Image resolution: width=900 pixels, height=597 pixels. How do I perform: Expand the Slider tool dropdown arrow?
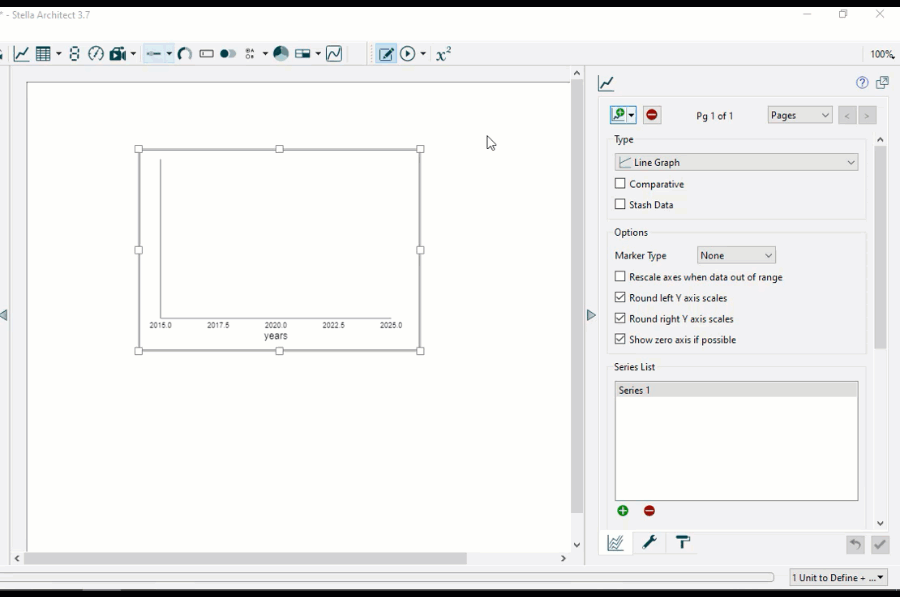[169, 54]
